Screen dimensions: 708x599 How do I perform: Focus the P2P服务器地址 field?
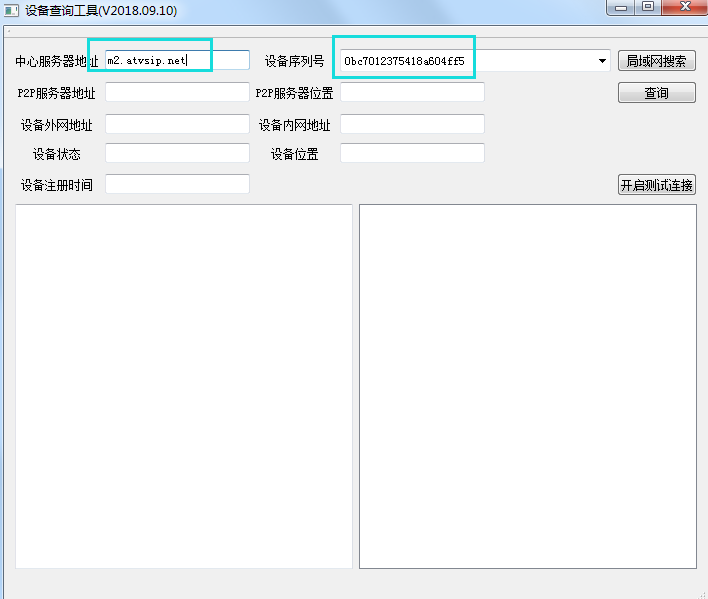coord(177,92)
